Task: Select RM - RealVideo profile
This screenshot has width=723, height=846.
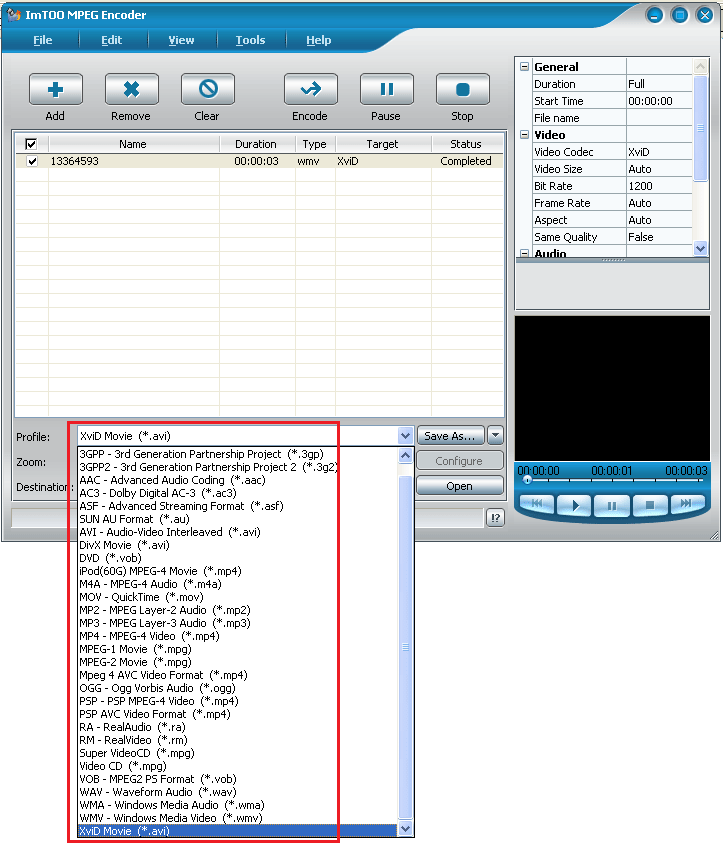Action: (x=237, y=740)
